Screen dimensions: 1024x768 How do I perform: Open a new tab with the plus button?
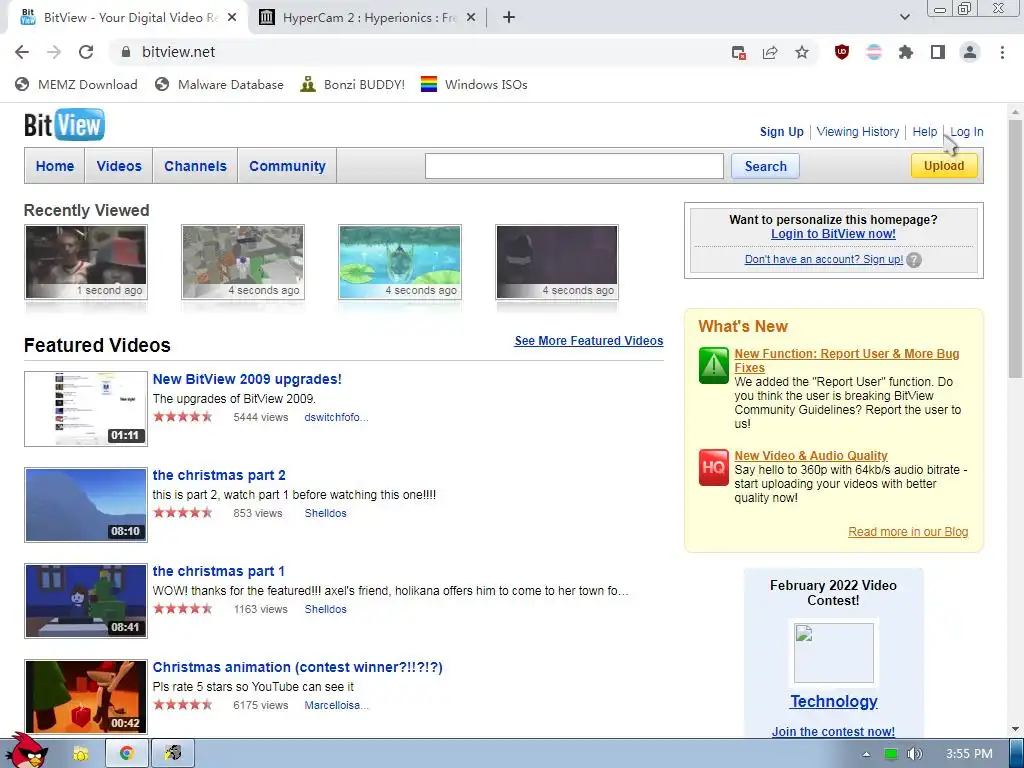tap(509, 18)
